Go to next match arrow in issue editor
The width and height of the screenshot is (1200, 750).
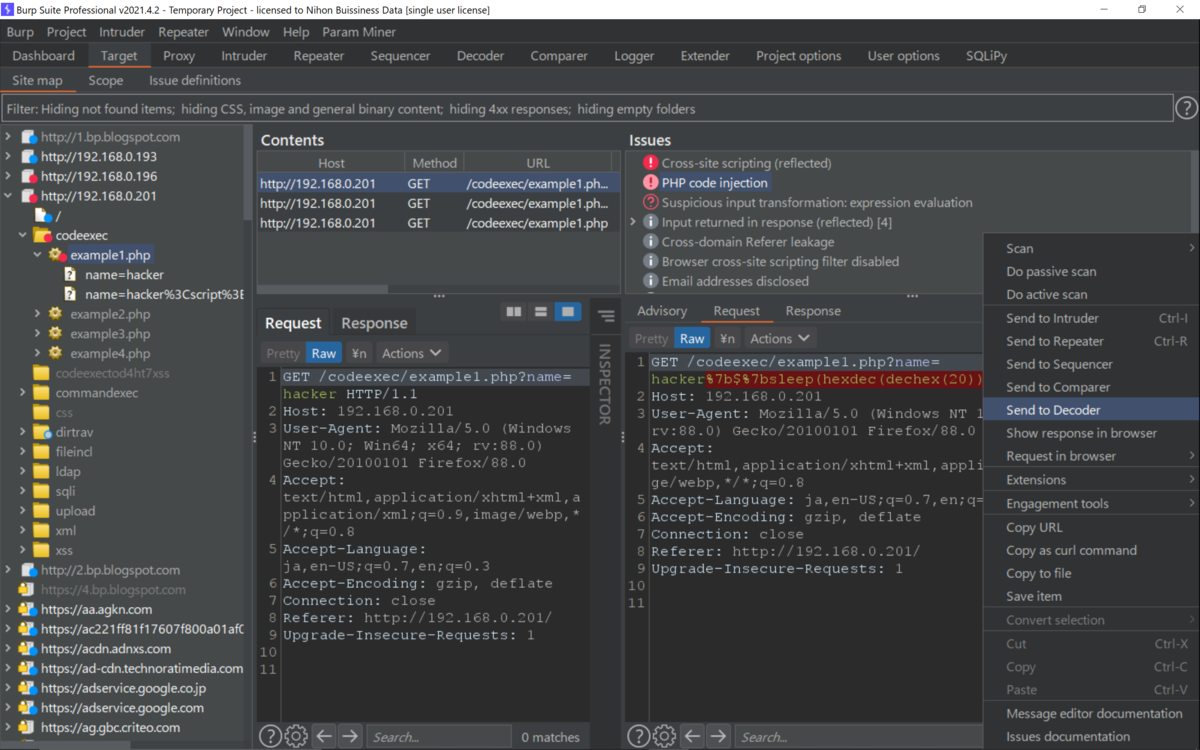pyautogui.click(x=718, y=736)
